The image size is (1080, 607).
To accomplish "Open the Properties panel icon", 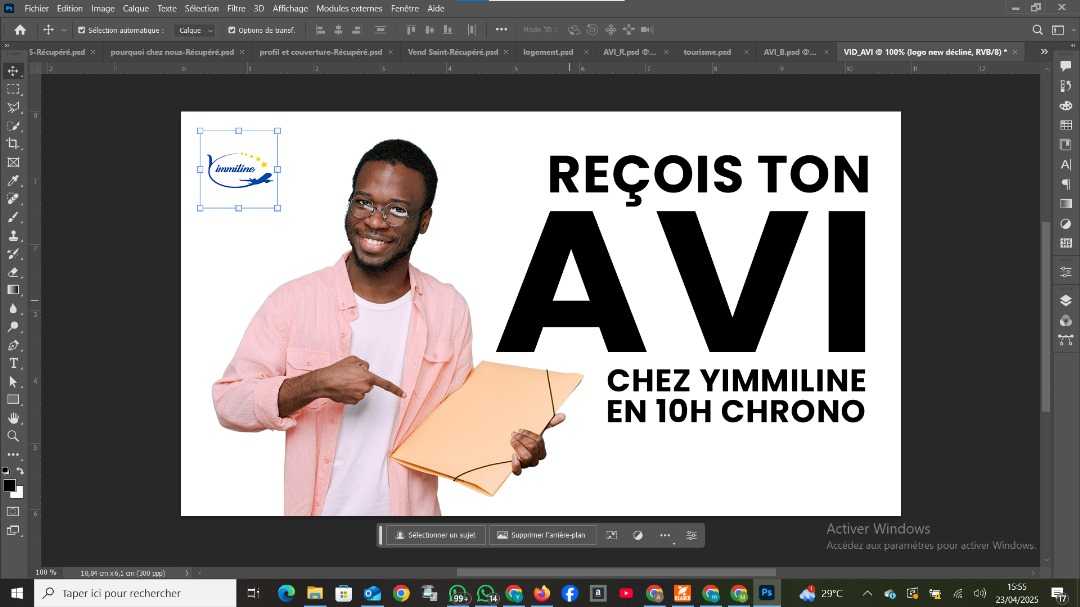I will click(1066, 271).
